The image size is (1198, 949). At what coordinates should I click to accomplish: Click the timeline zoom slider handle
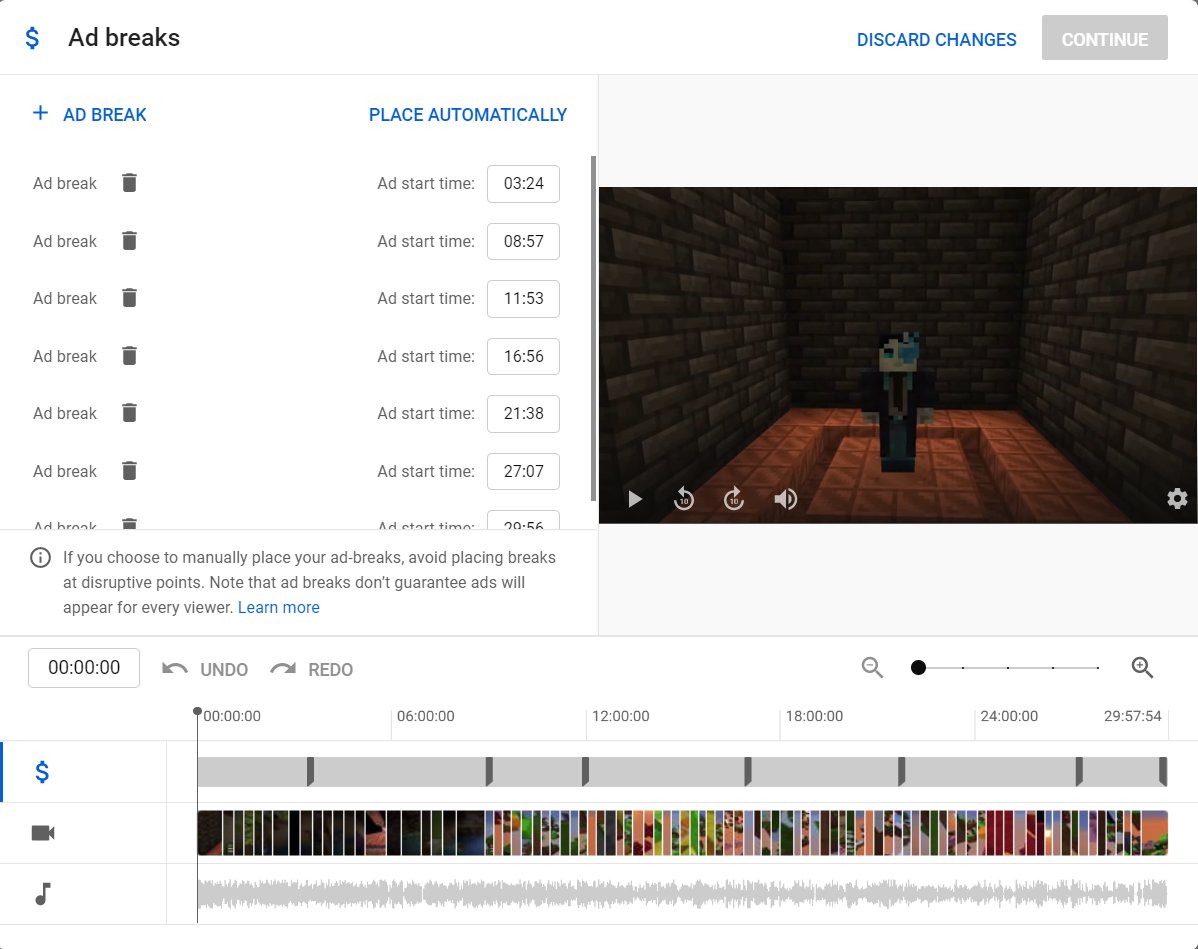(x=918, y=668)
